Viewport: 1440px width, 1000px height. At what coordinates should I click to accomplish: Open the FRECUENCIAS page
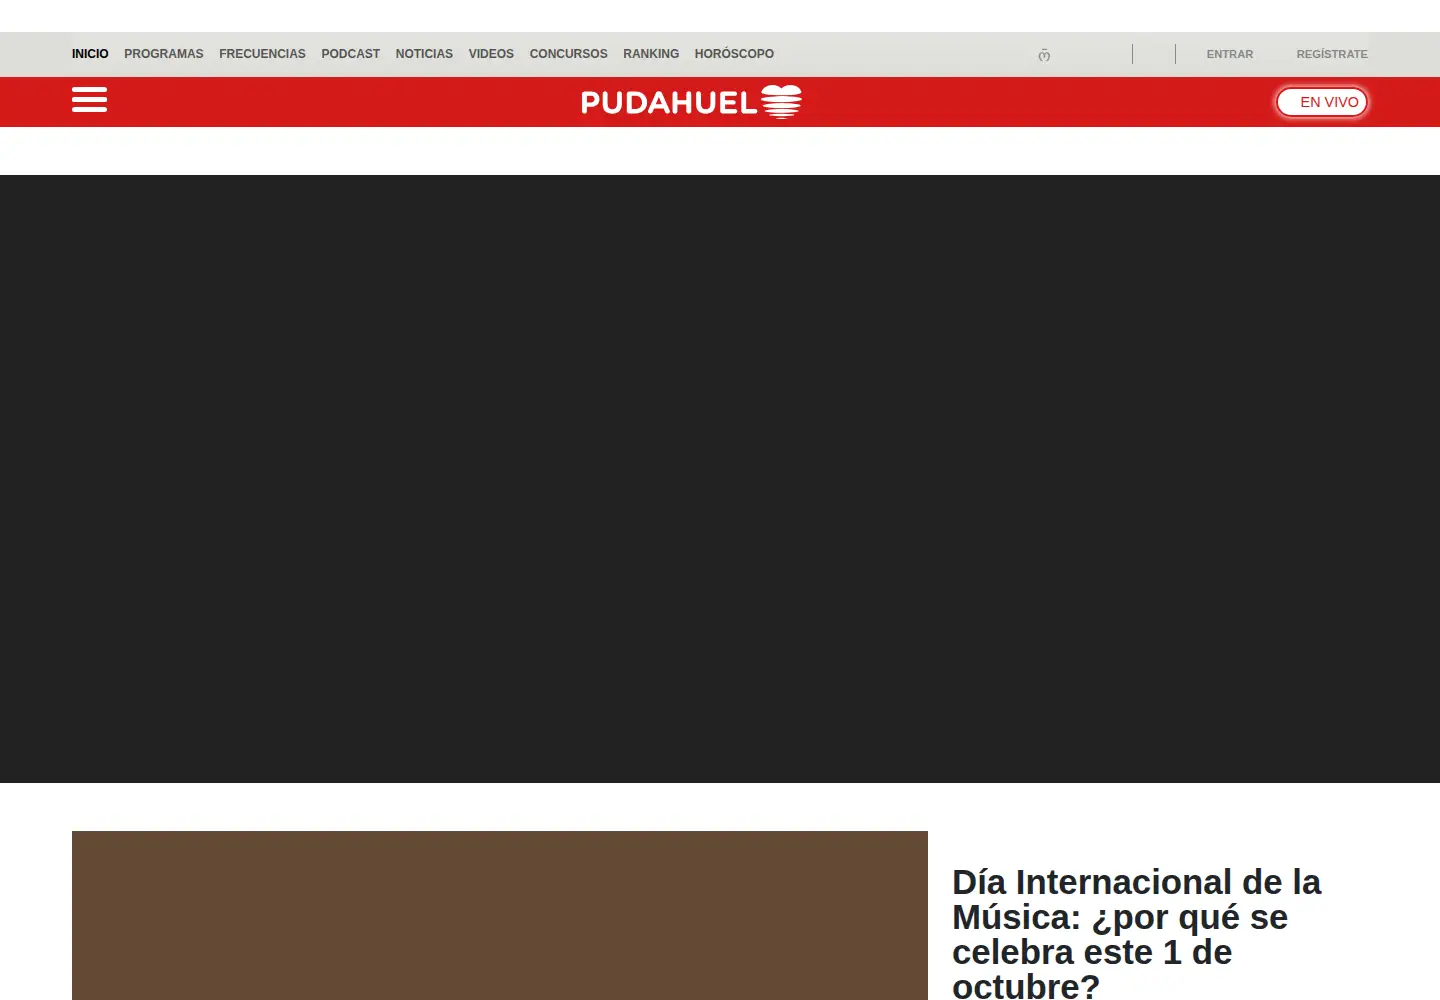click(262, 54)
